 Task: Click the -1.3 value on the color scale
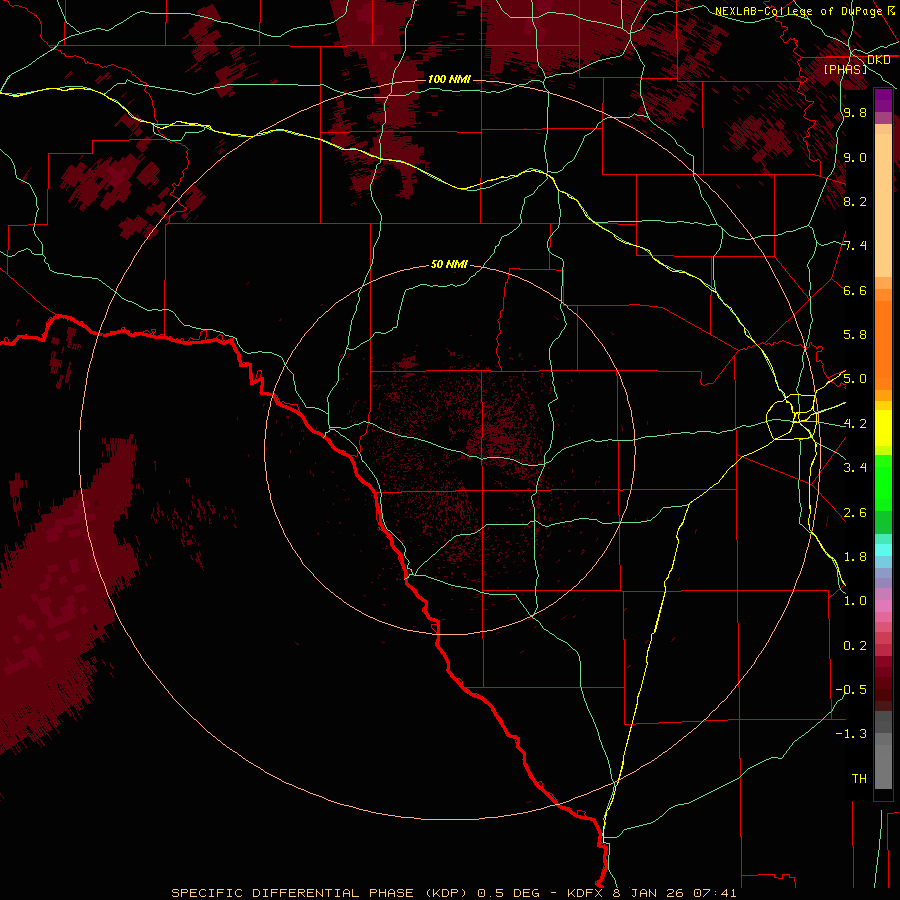[x=851, y=734]
